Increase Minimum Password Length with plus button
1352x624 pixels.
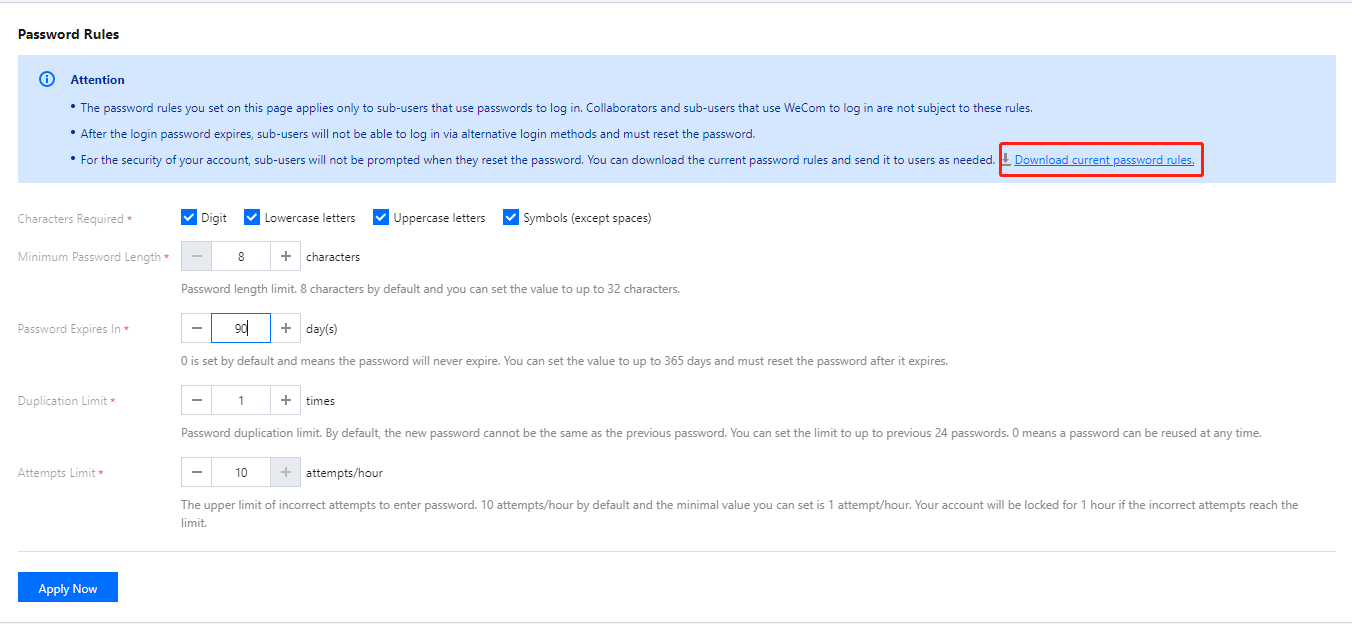[286, 257]
